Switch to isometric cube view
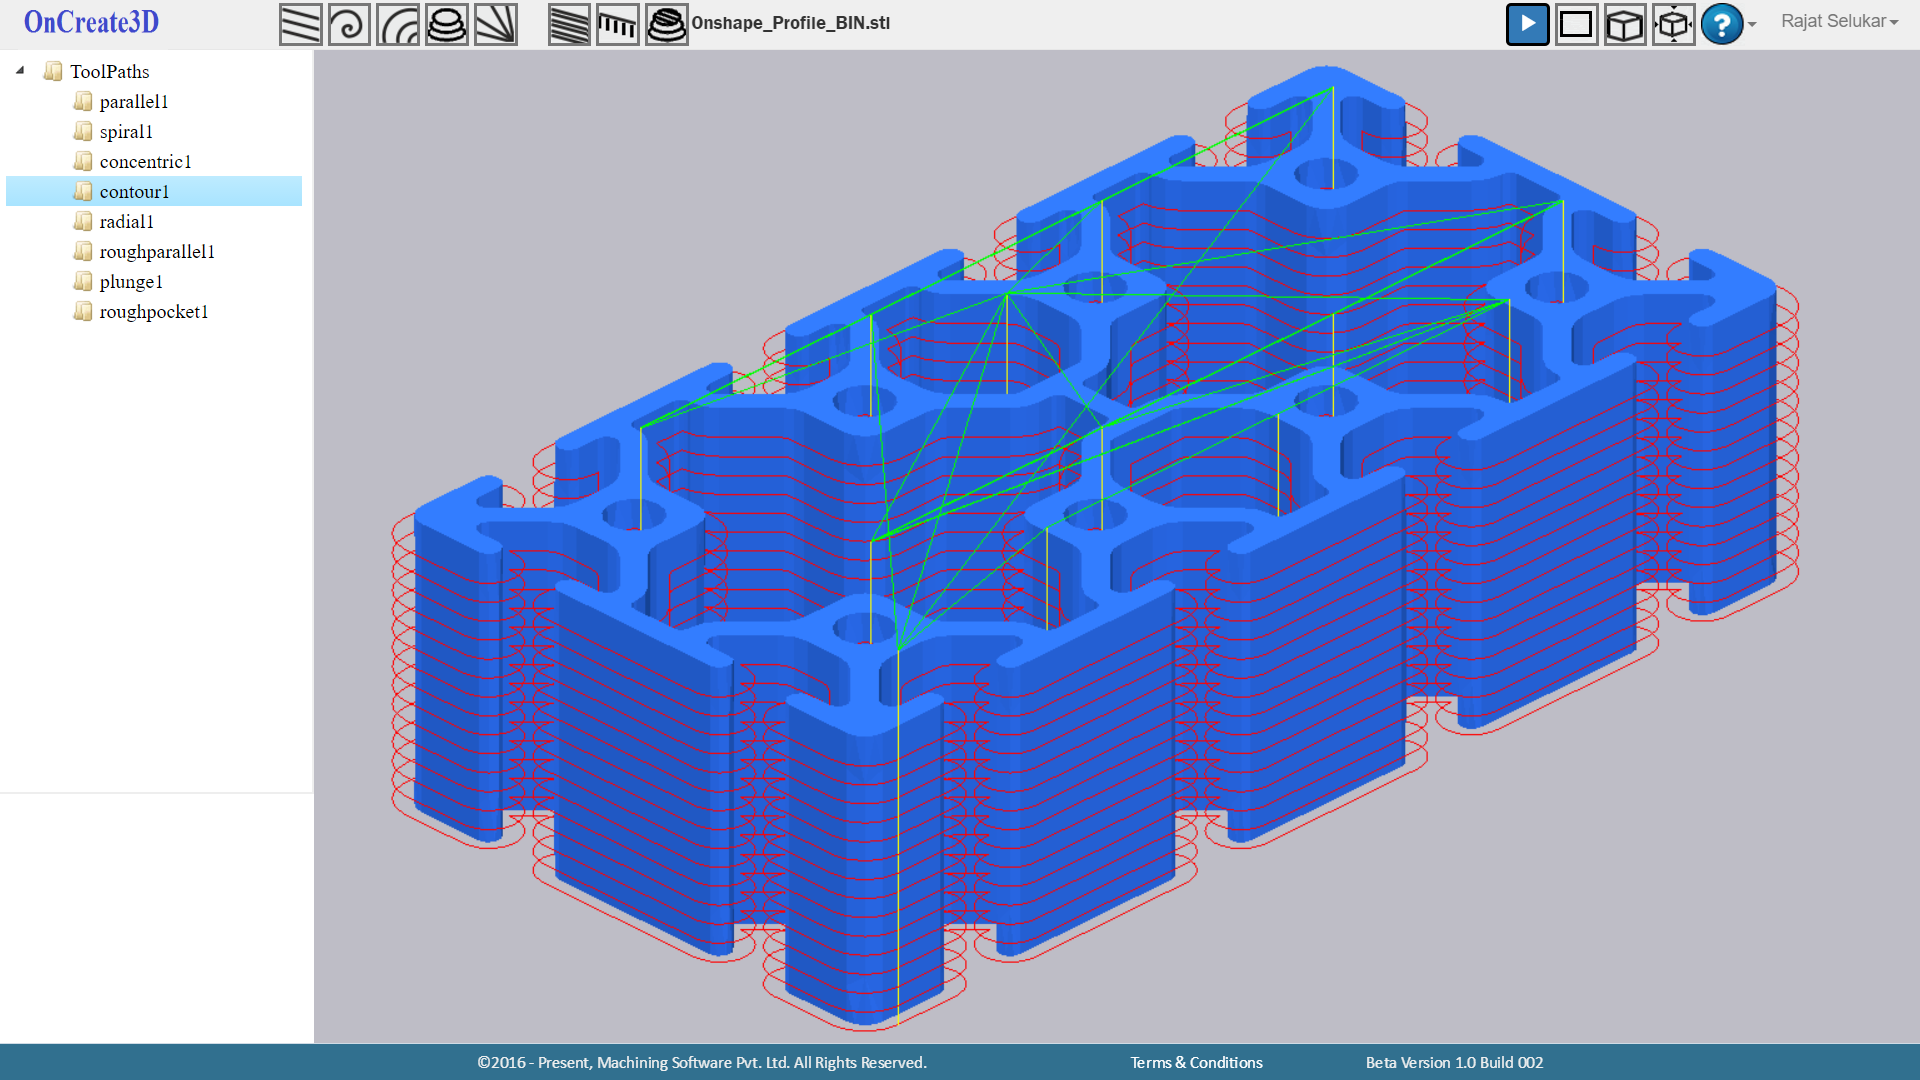1920x1080 pixels. 1624,24
